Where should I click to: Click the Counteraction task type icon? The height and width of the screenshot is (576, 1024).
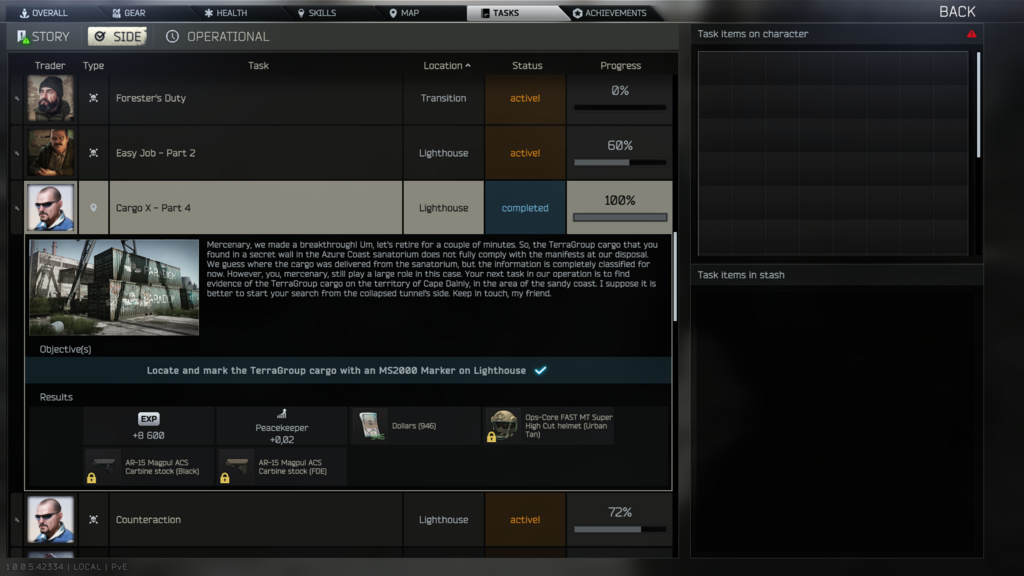tap(93, 520)
